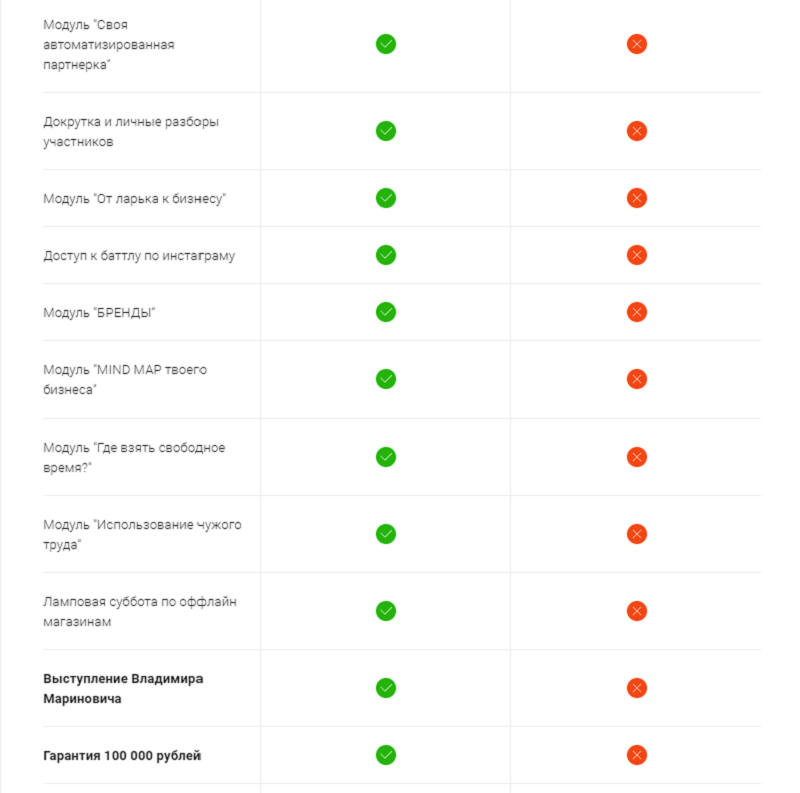This screenshot has height=793, width=800.
Task: Click green checkmark for 'Своя автоматизированная партнерка' row
Action: (386, 44)
